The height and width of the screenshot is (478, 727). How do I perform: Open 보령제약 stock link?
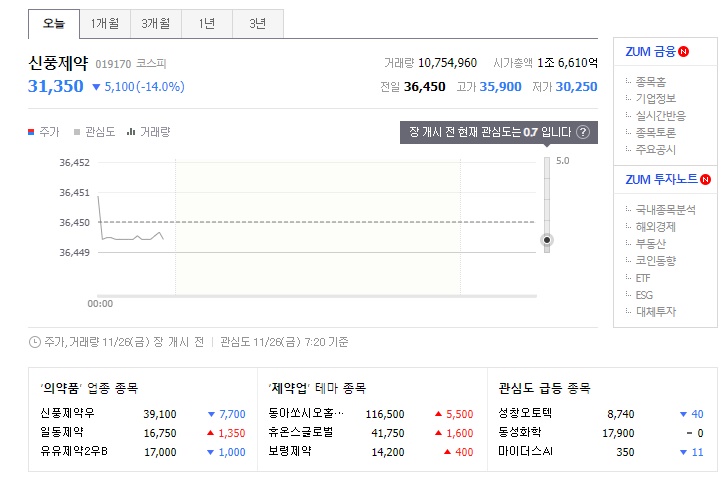coord(290,451)
